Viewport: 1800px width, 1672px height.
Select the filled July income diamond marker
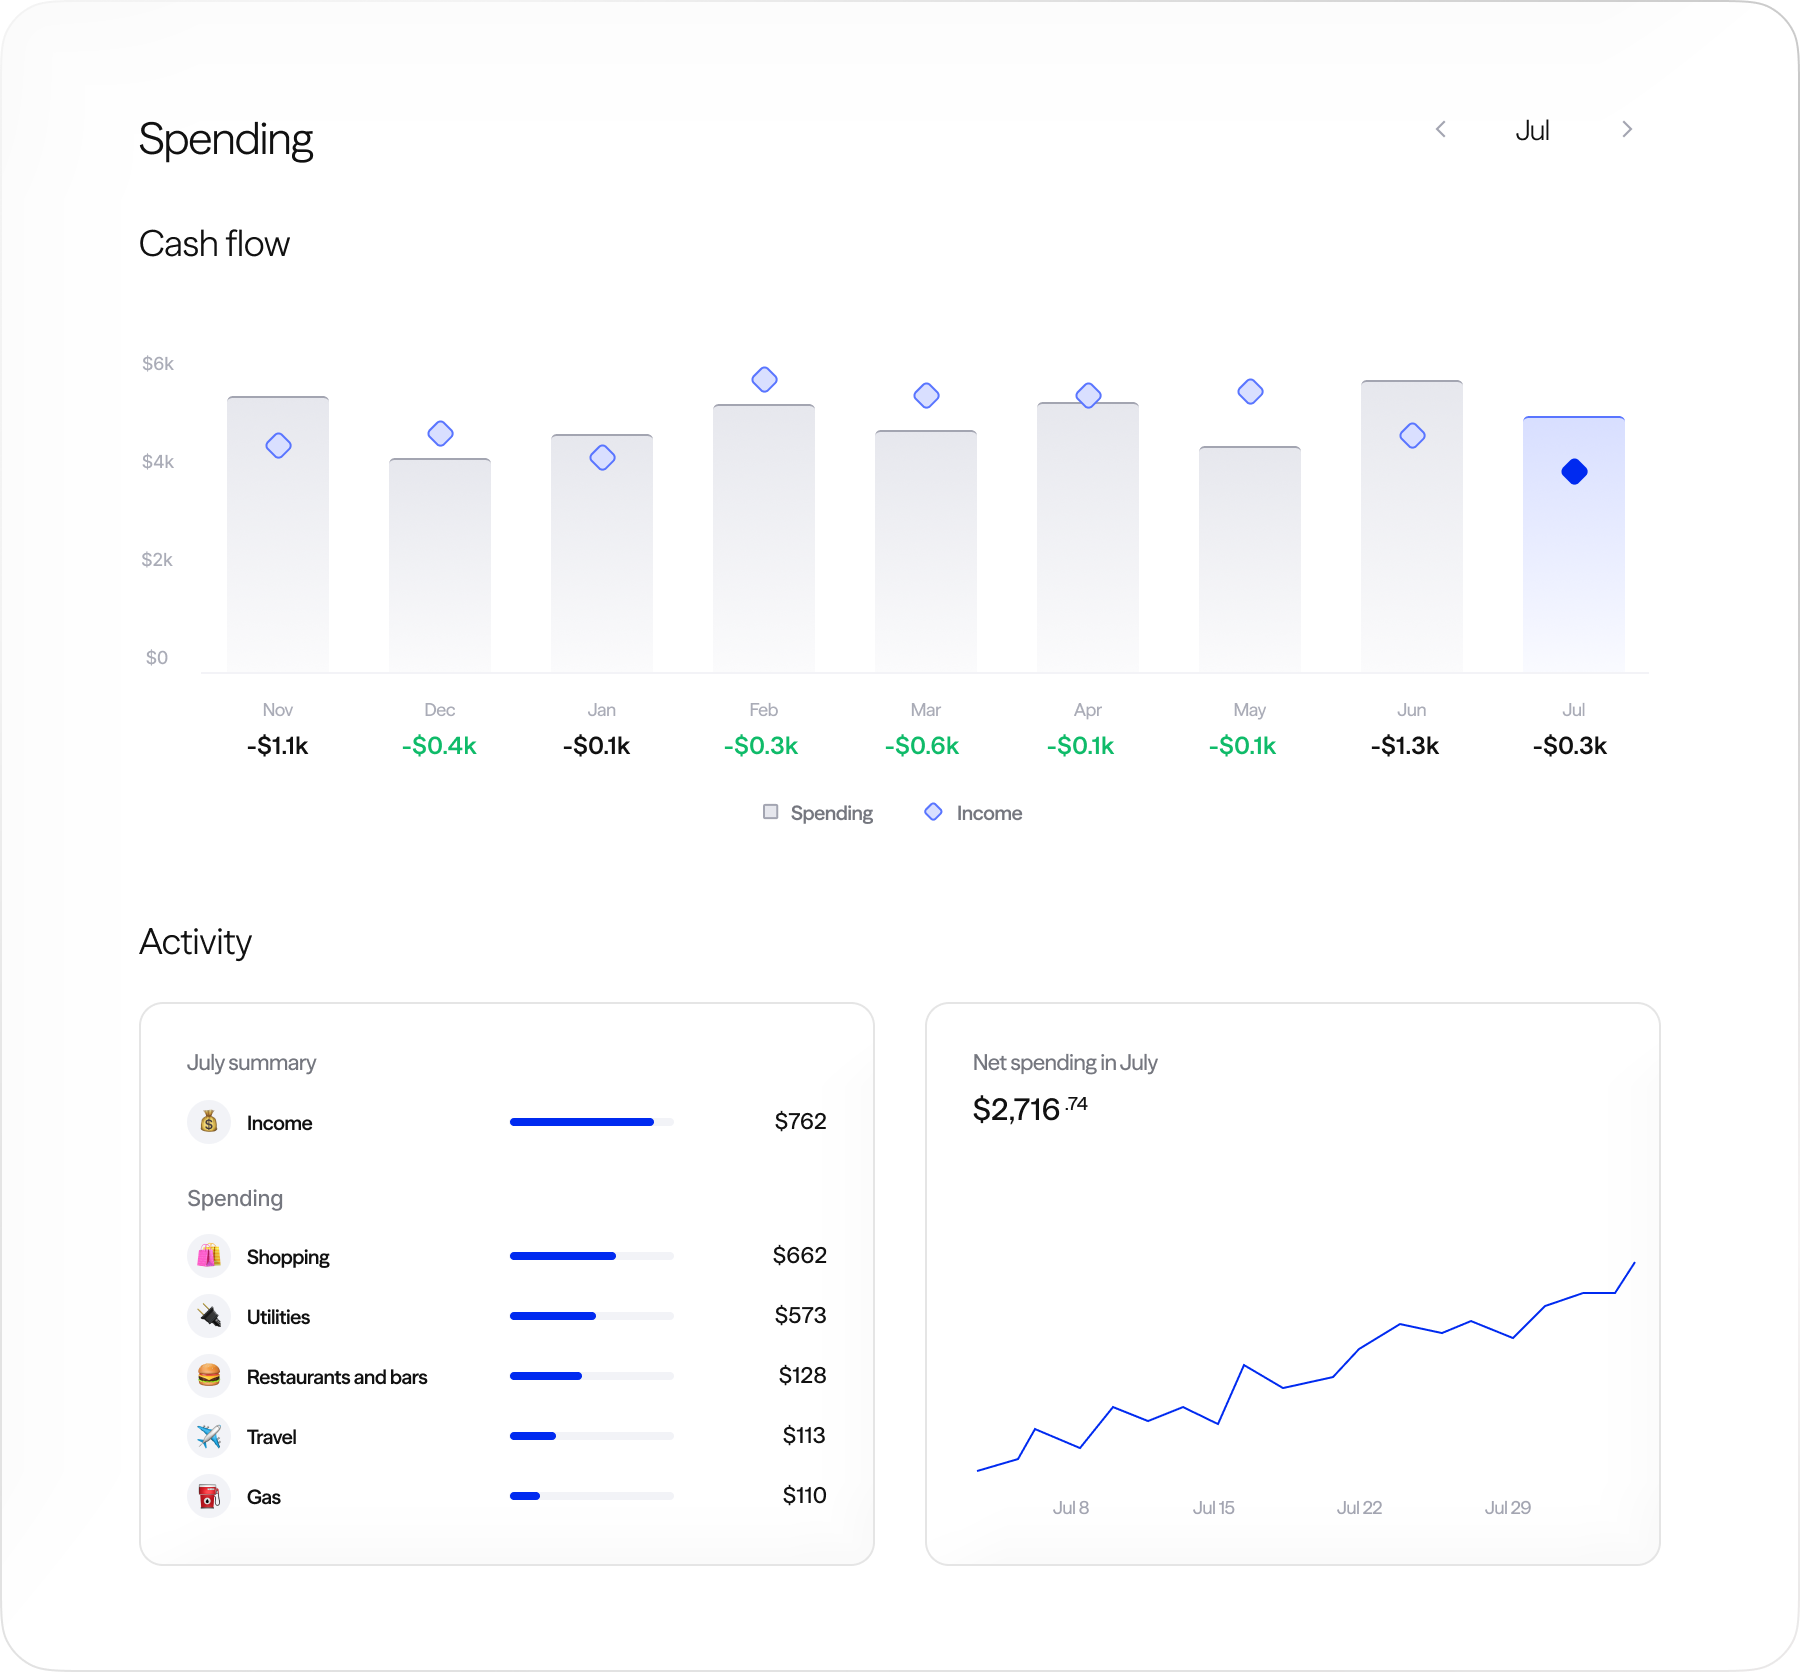click(1574, 472)
